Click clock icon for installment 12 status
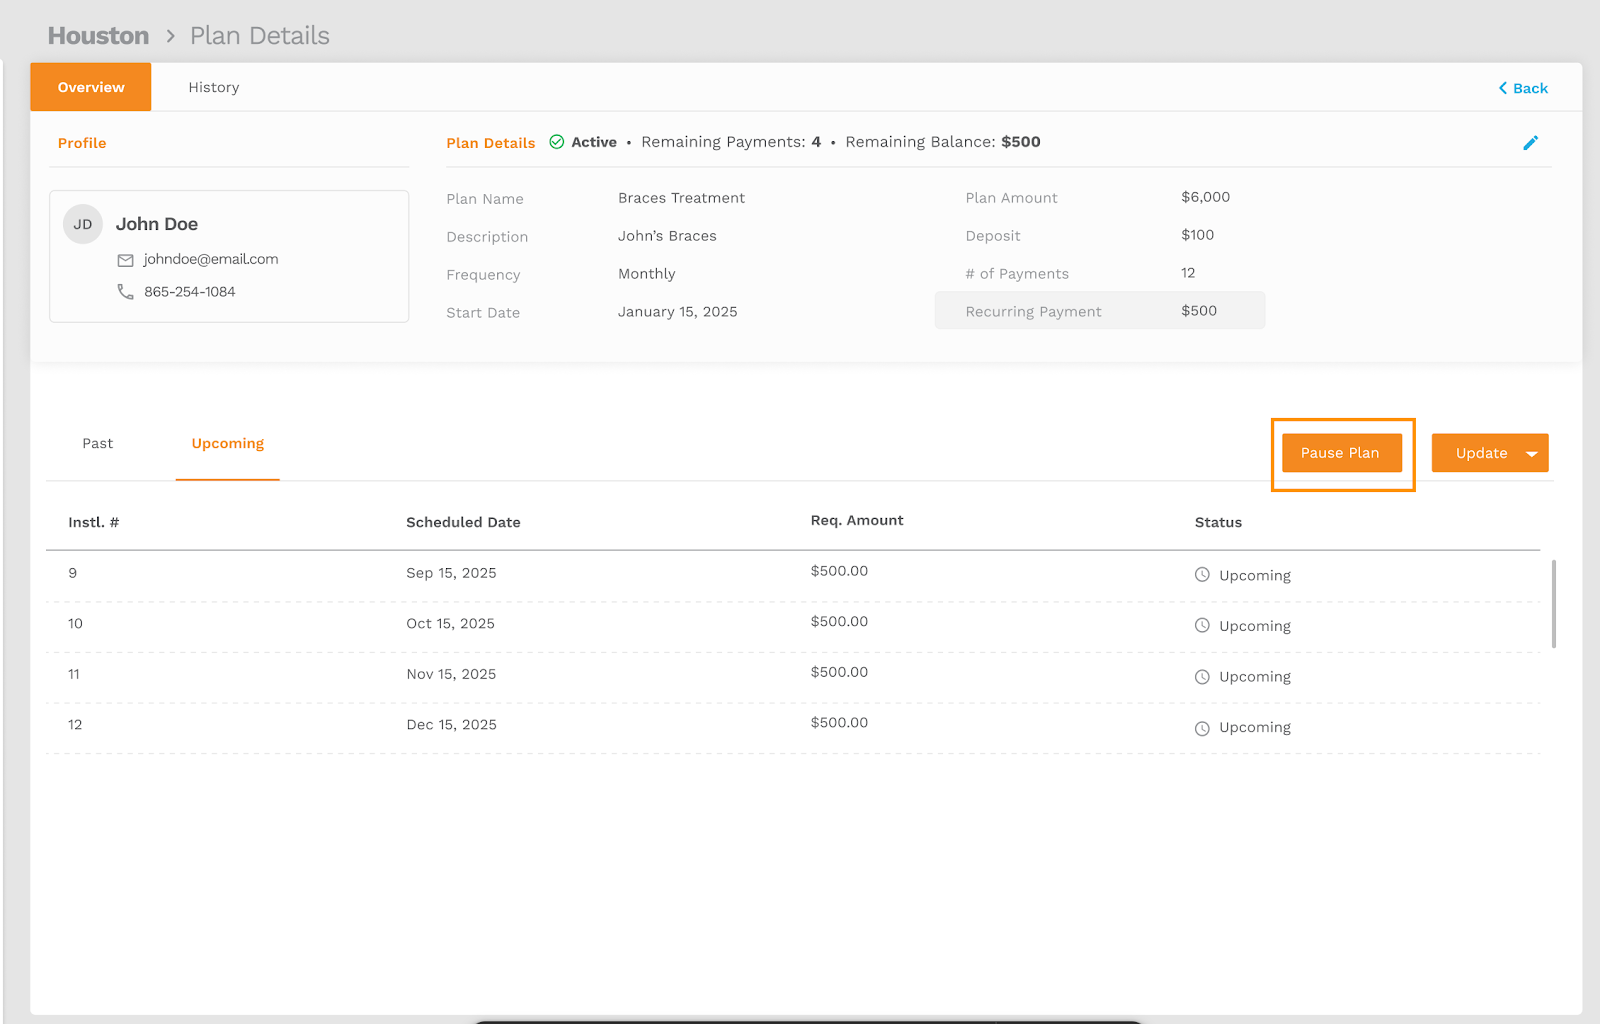This screenshot has height=1024, width=1600. pos(1202,728)
